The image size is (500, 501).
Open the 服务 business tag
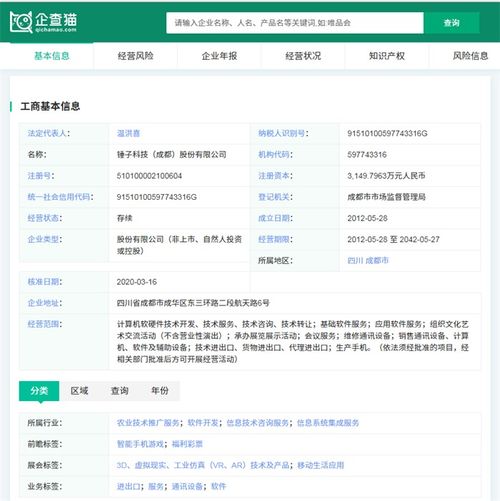pyautogui.click(x=156, y=486)
